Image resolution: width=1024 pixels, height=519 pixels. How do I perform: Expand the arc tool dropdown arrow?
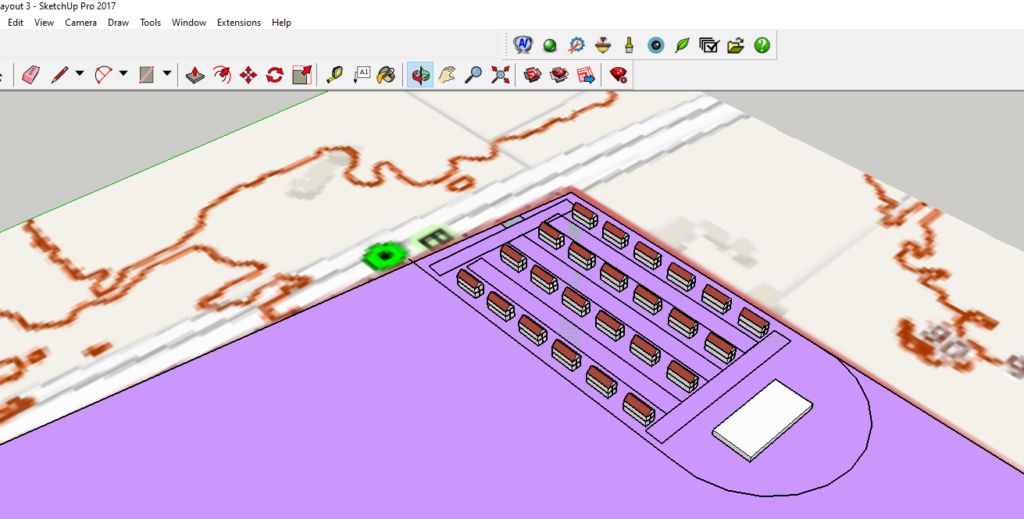pos(123,75)
